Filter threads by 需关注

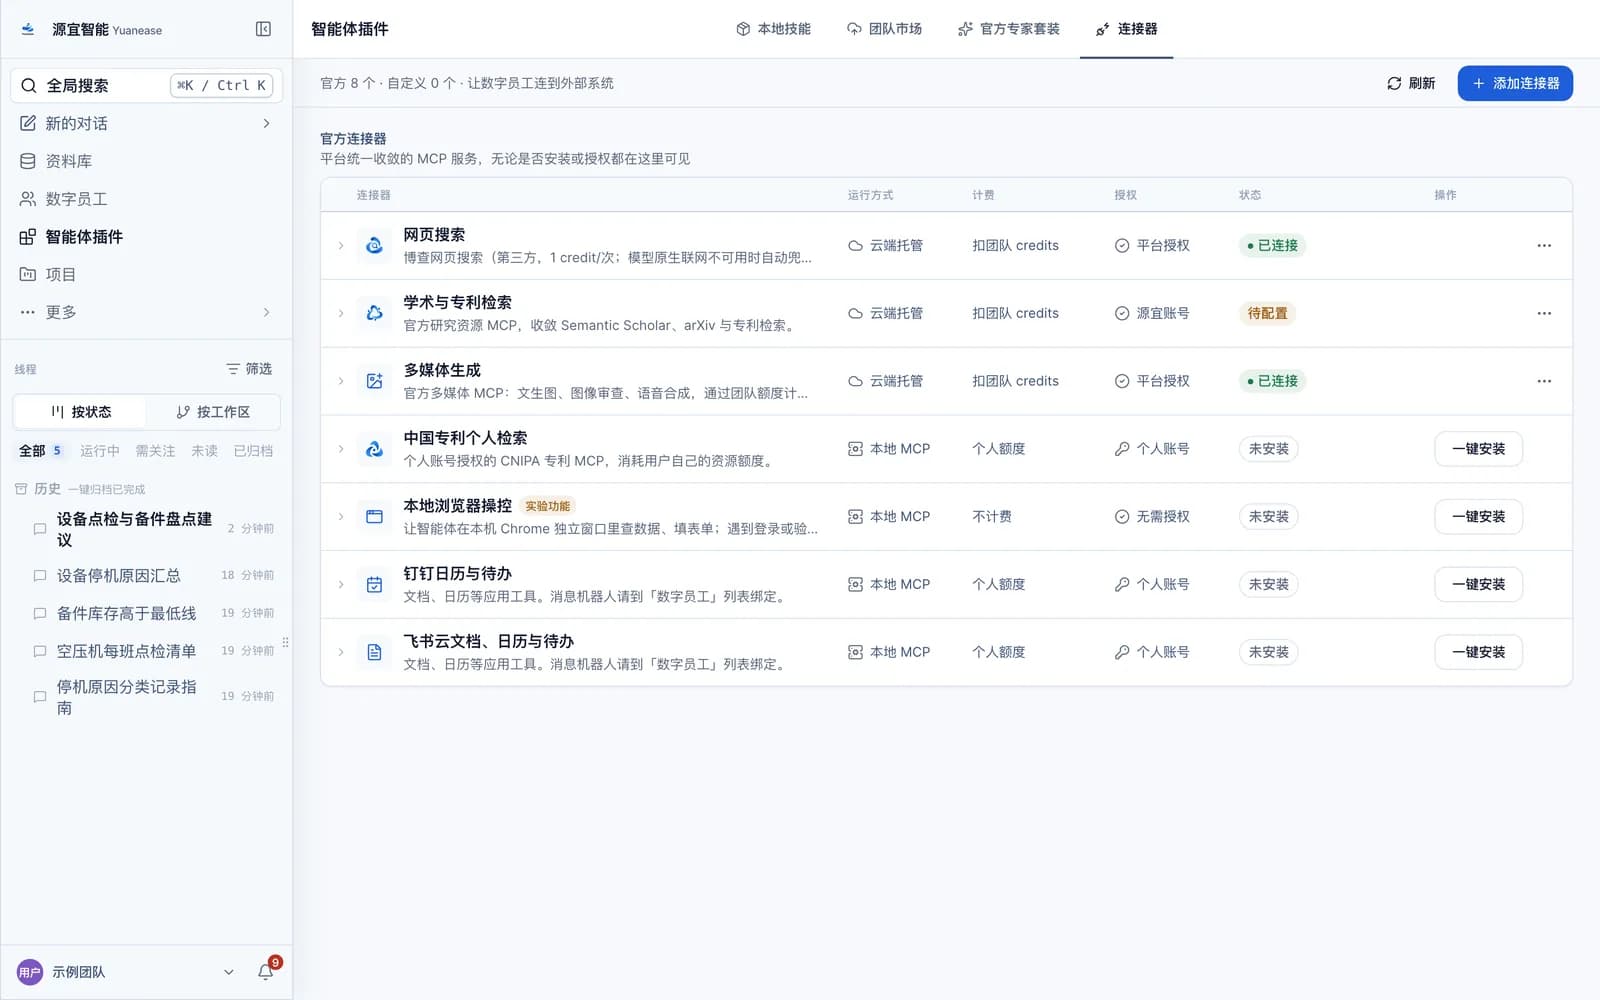point(155,451)
